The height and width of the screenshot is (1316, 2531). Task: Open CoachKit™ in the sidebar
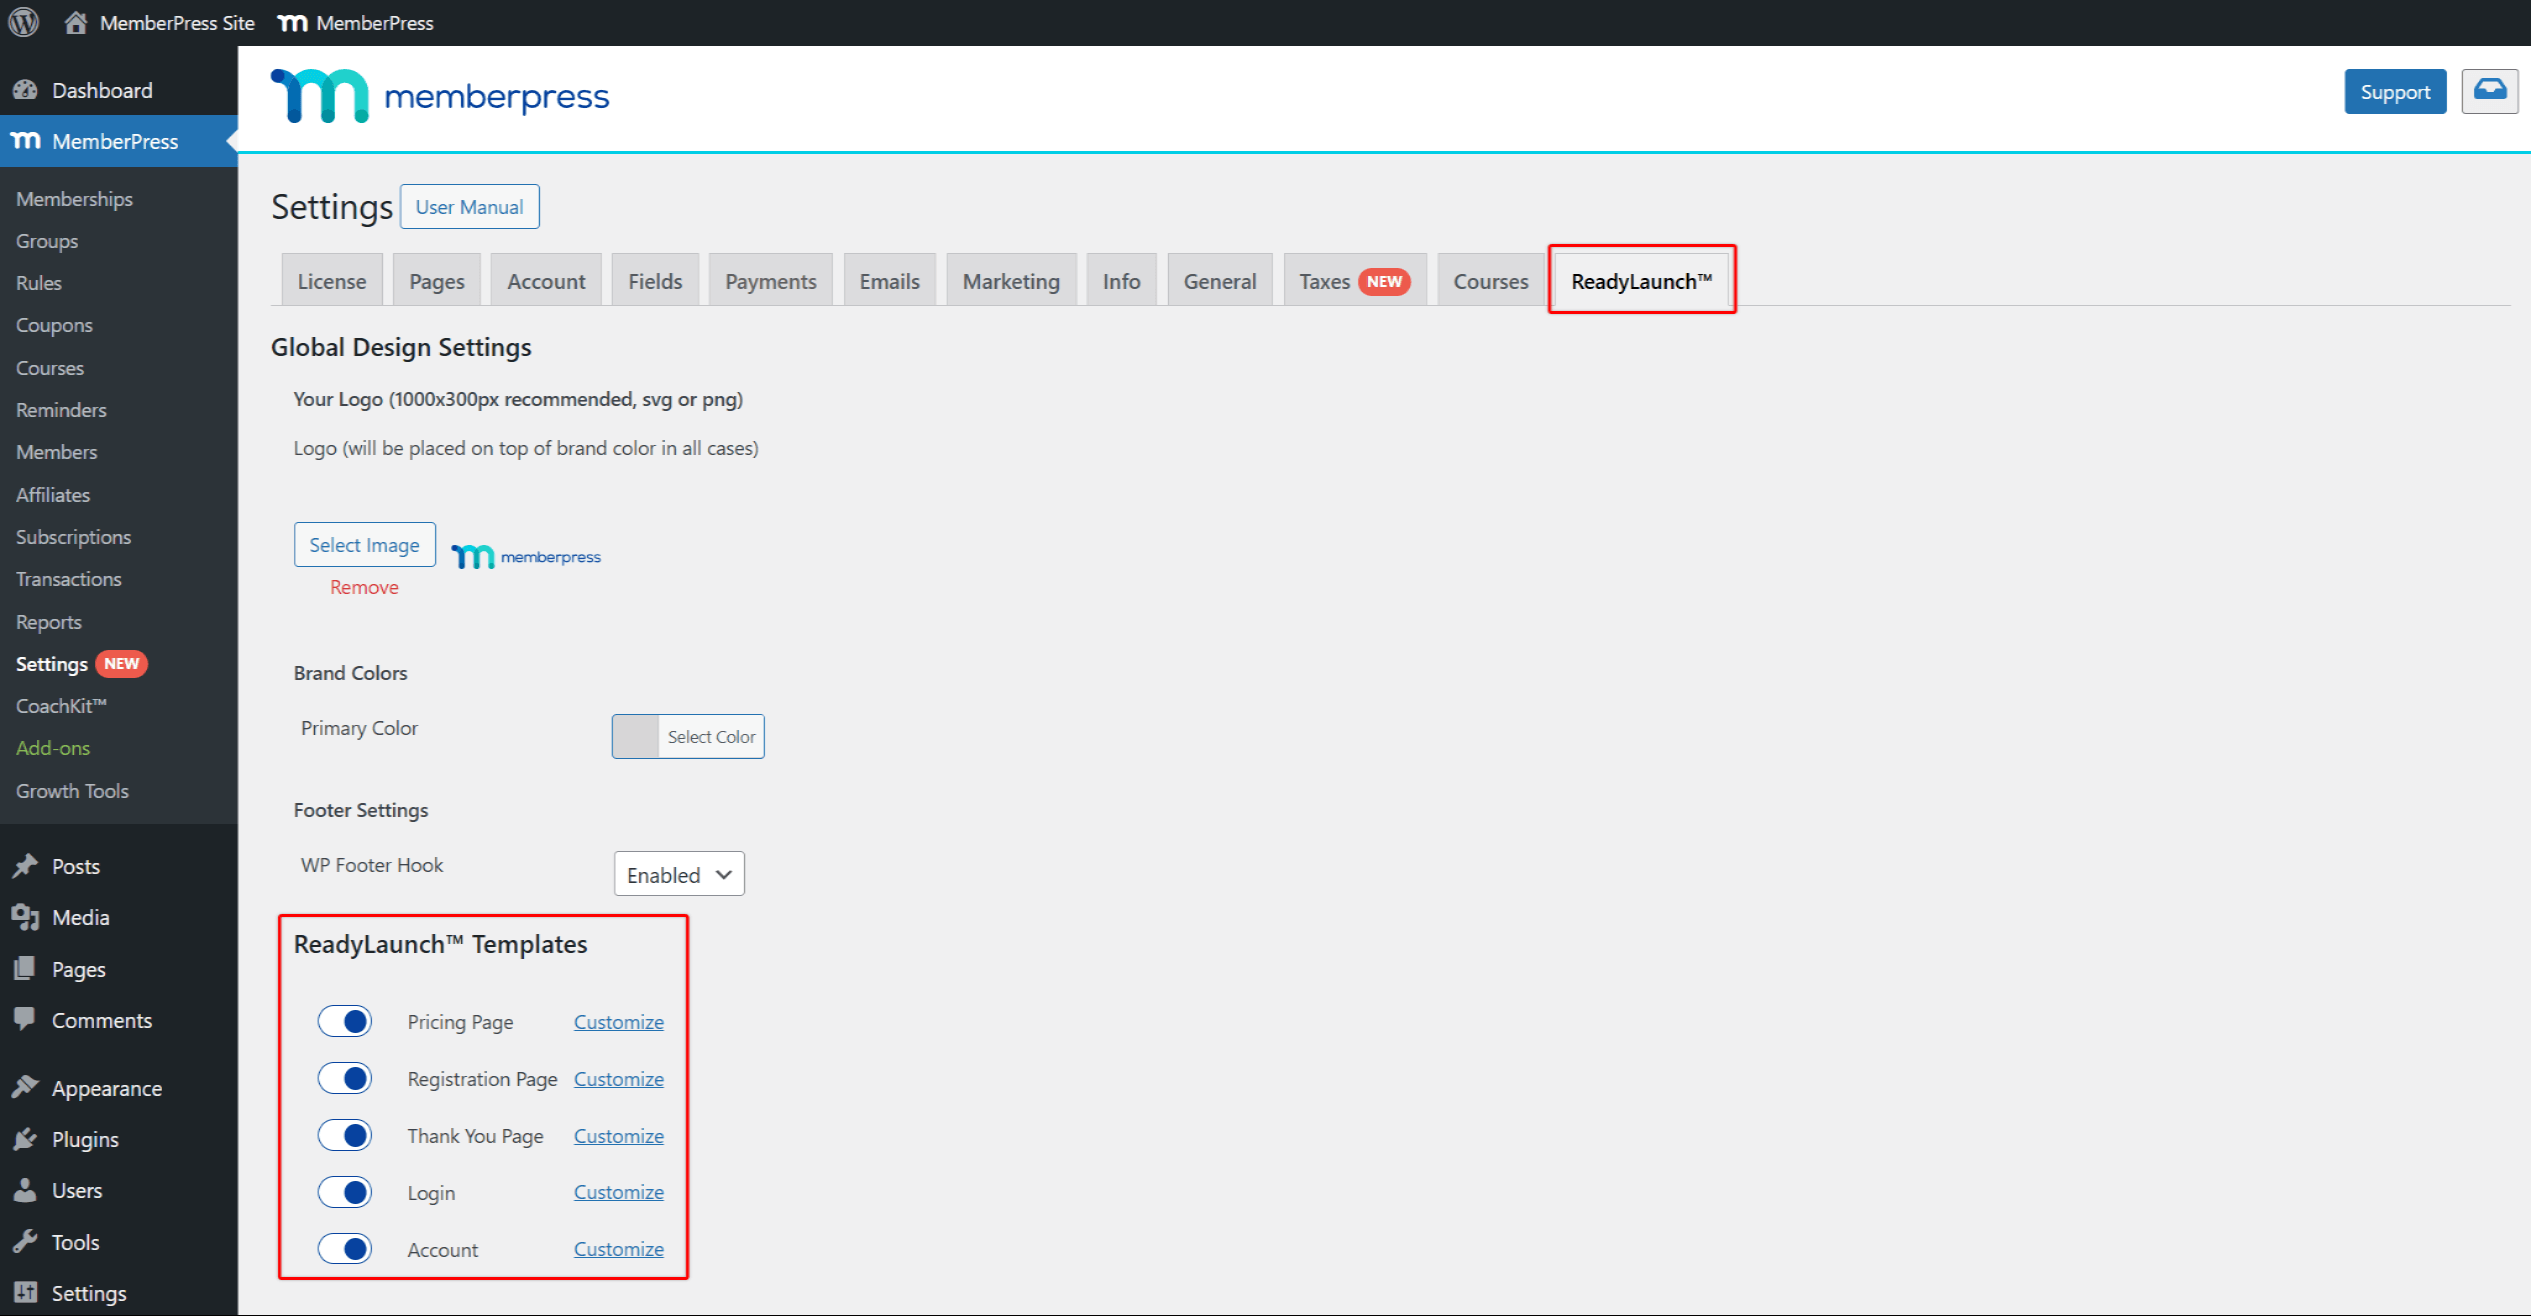[x=61, y=706]
